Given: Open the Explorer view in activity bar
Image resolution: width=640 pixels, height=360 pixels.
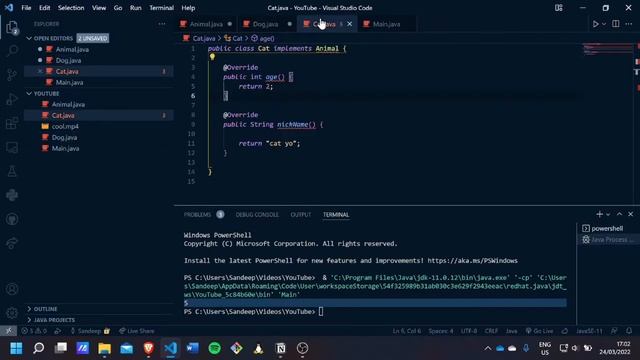Looking at the screenshot, I should coord(12,27).
